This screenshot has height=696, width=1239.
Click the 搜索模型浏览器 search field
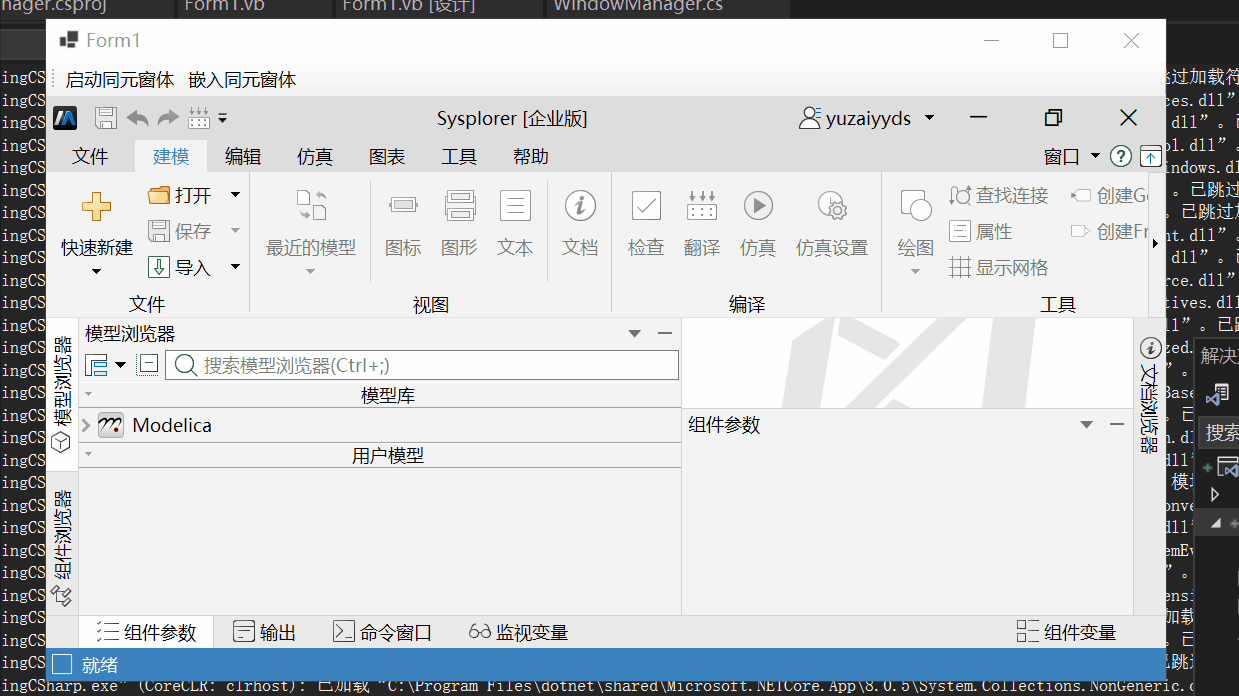[x=422, y=365]
